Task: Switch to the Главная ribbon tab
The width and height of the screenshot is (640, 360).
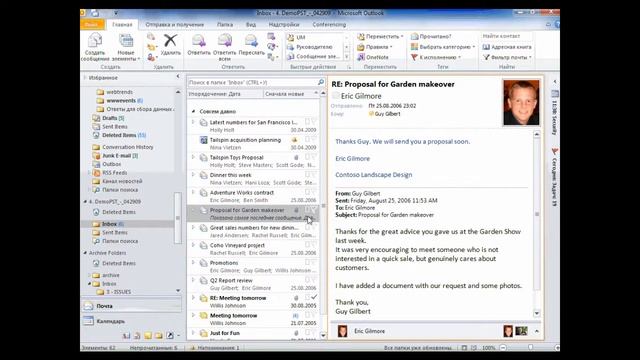Action: [122, 24]
